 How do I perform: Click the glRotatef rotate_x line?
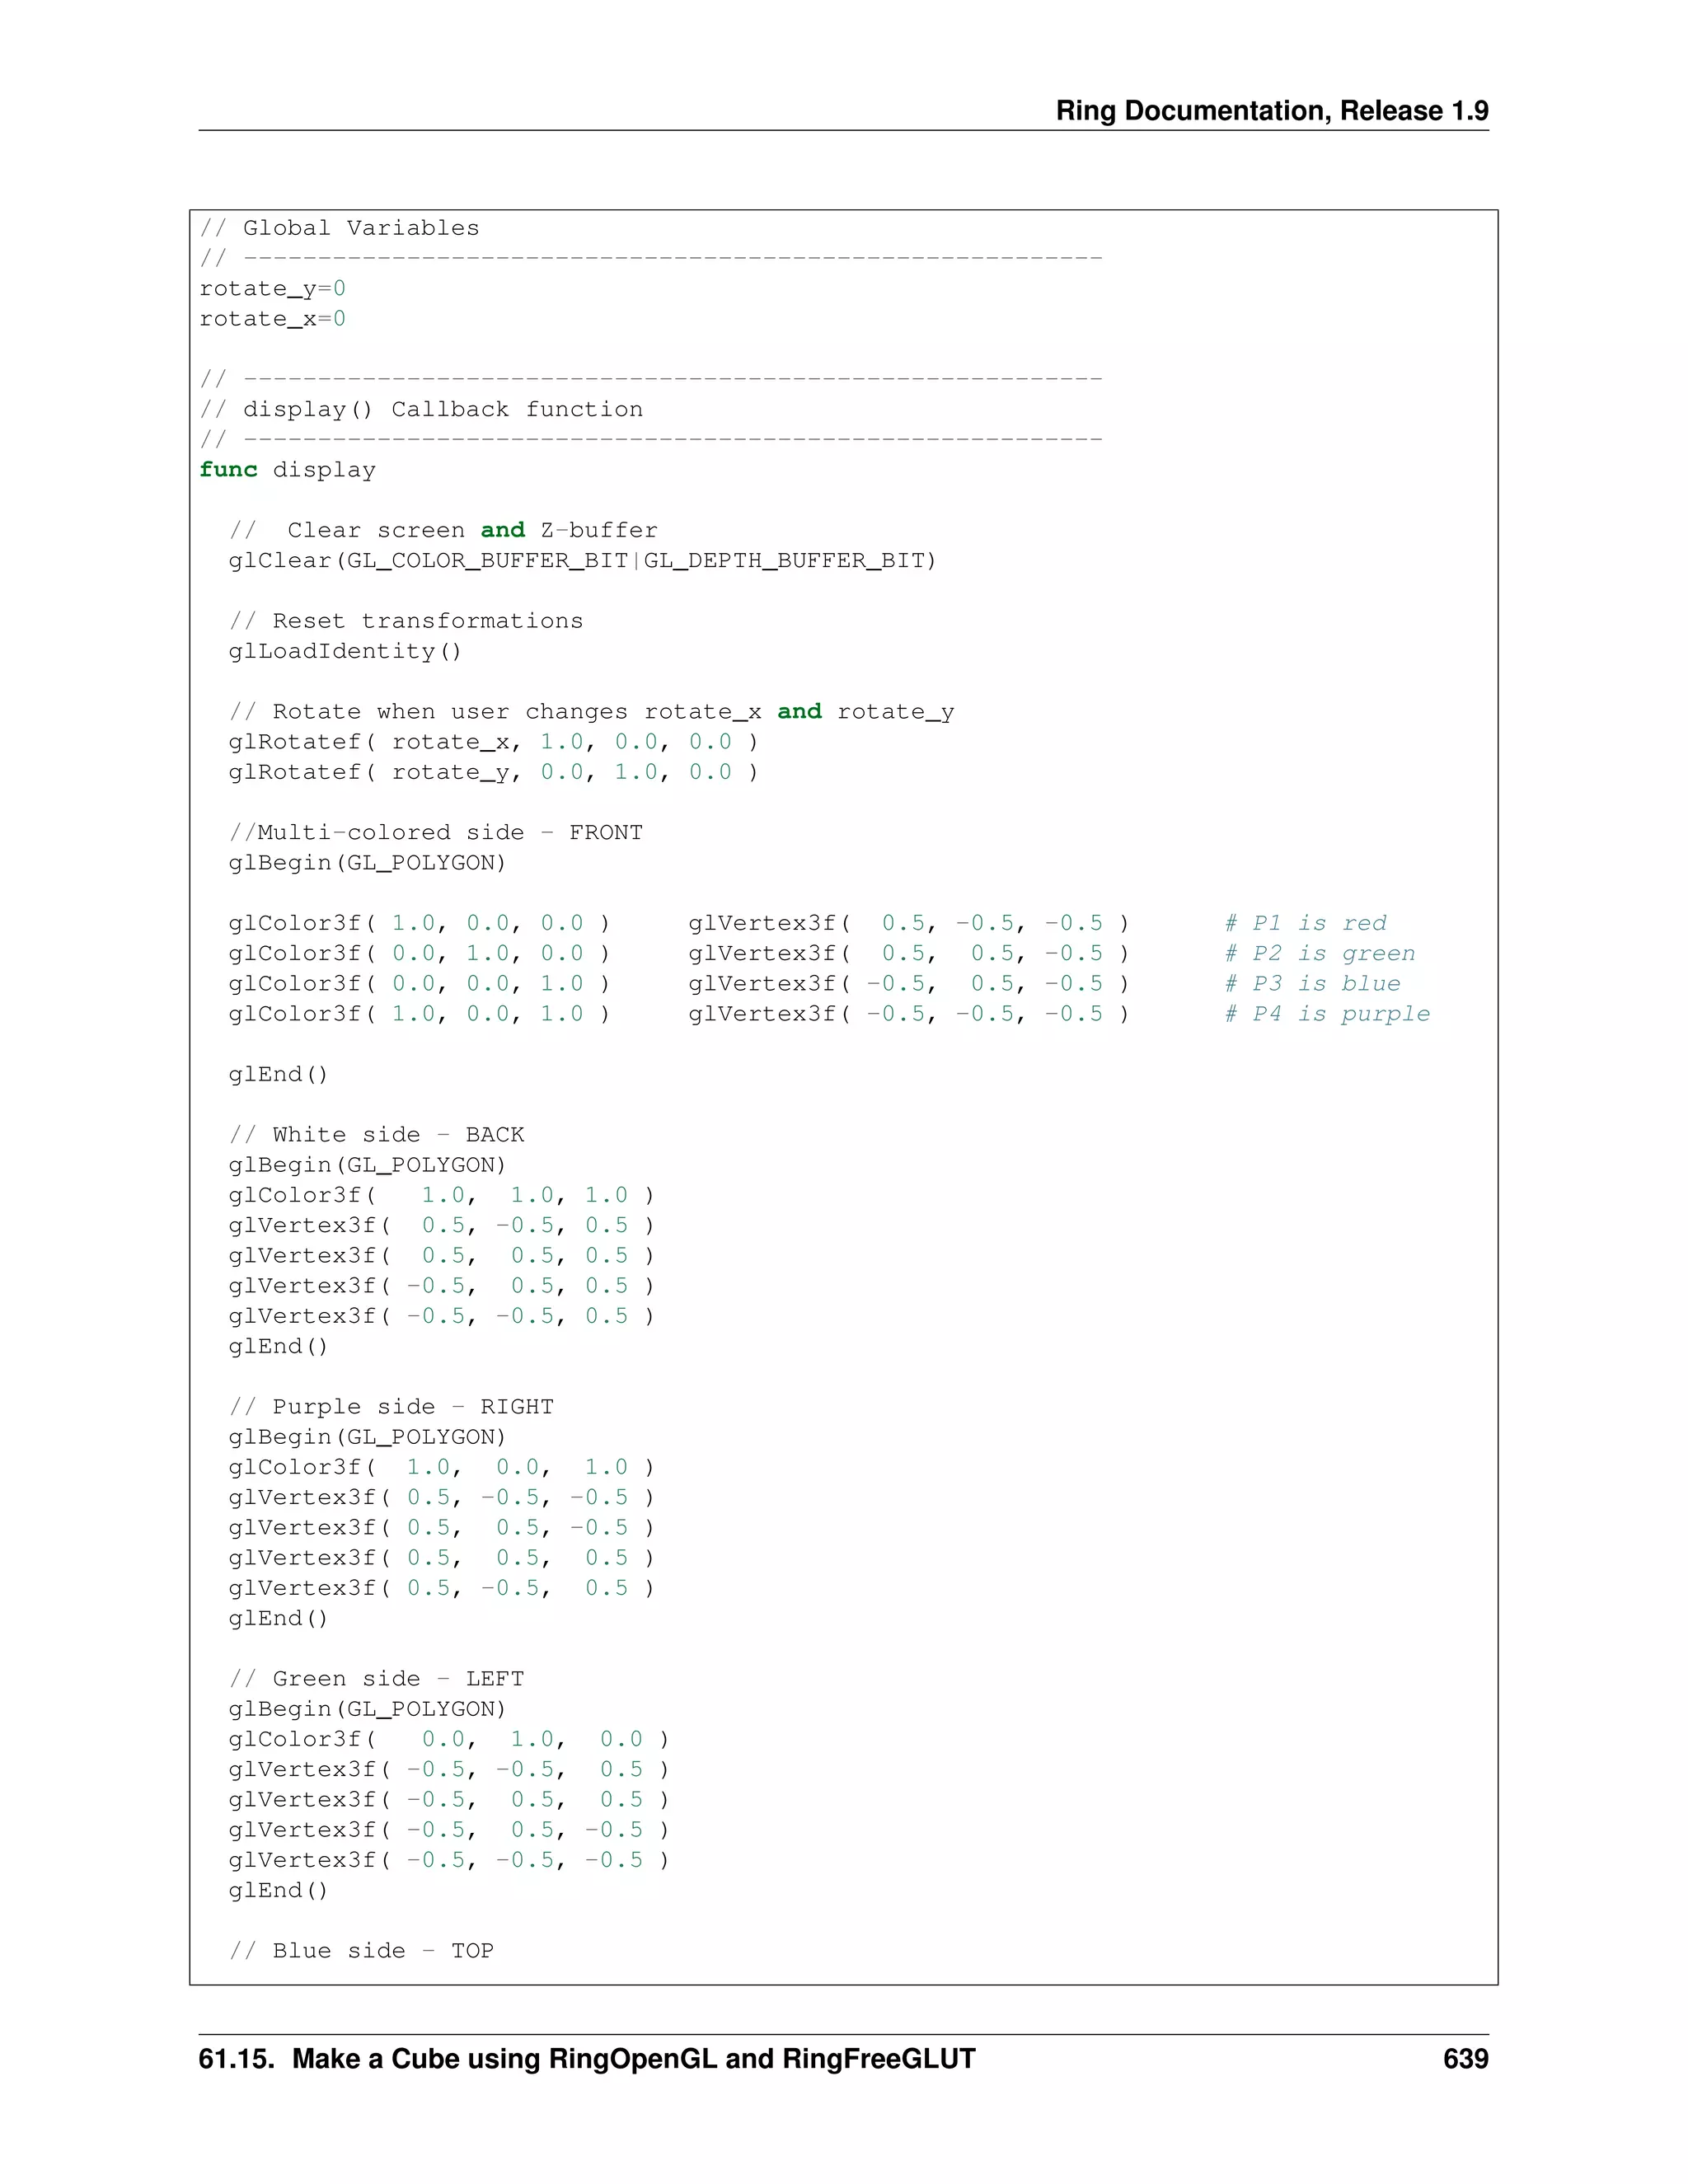coord(493,742)
